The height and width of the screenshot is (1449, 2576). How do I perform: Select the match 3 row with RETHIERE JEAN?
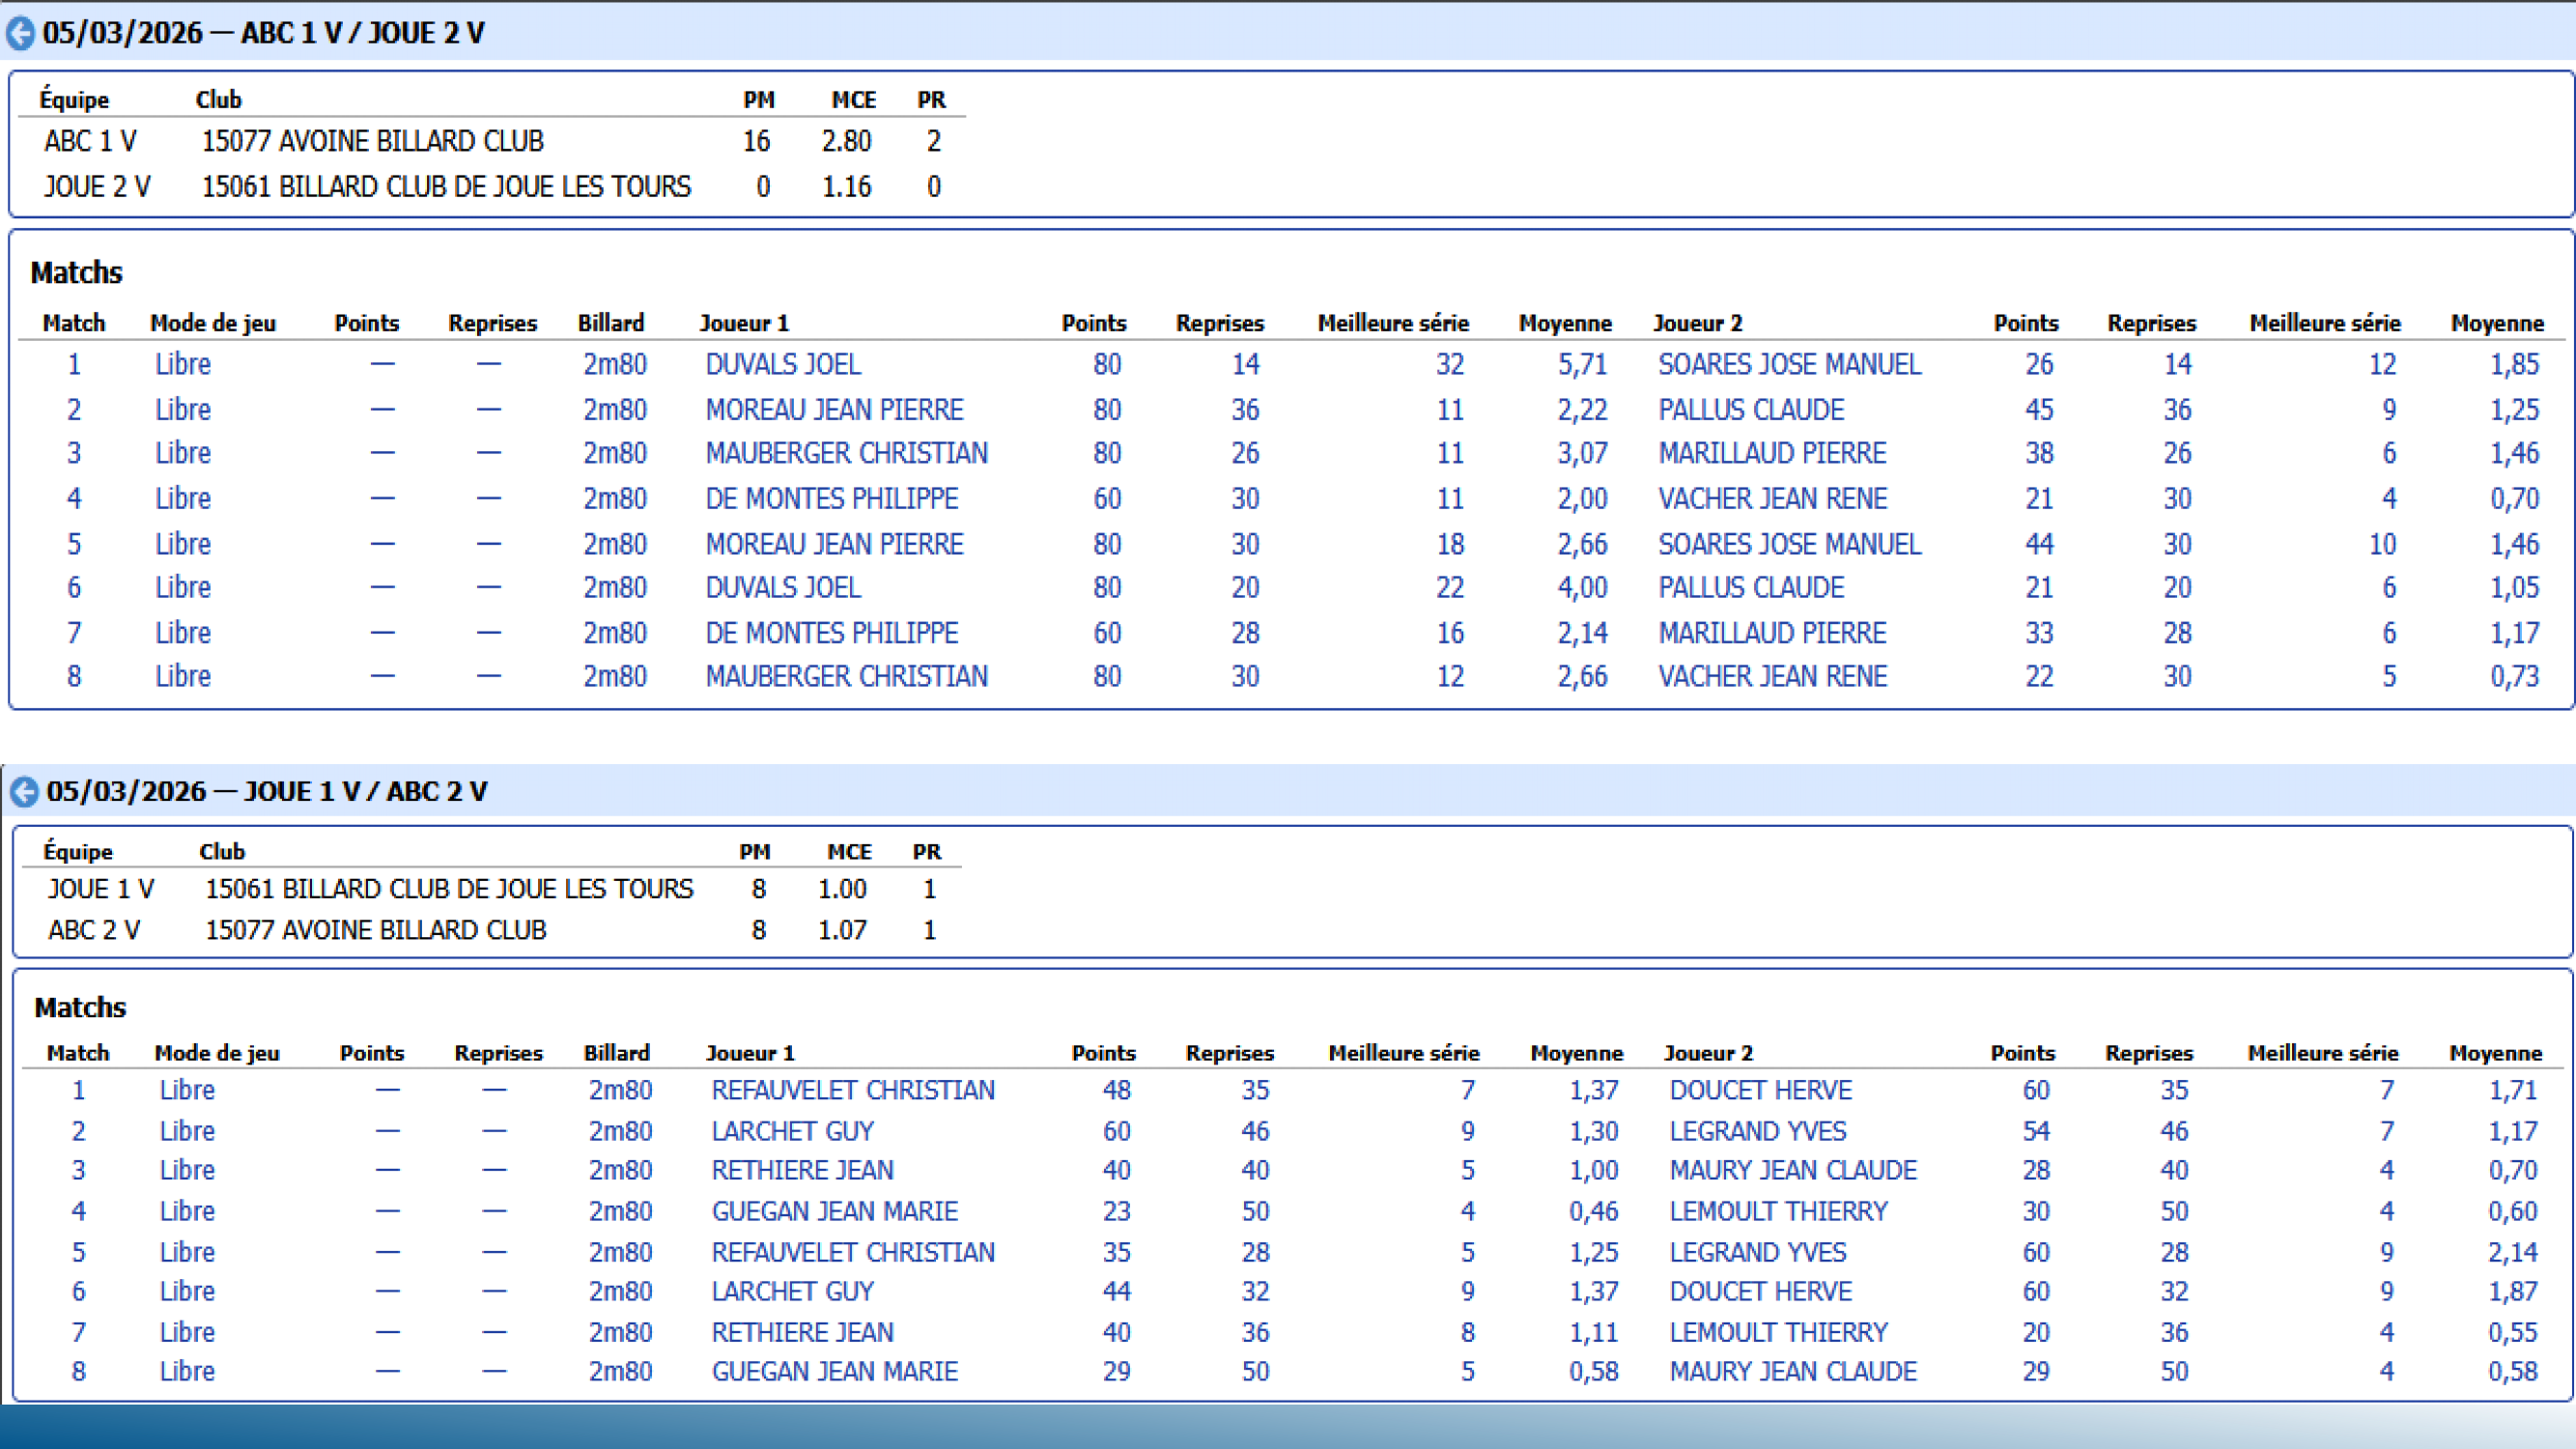[x=801, y=1170]
